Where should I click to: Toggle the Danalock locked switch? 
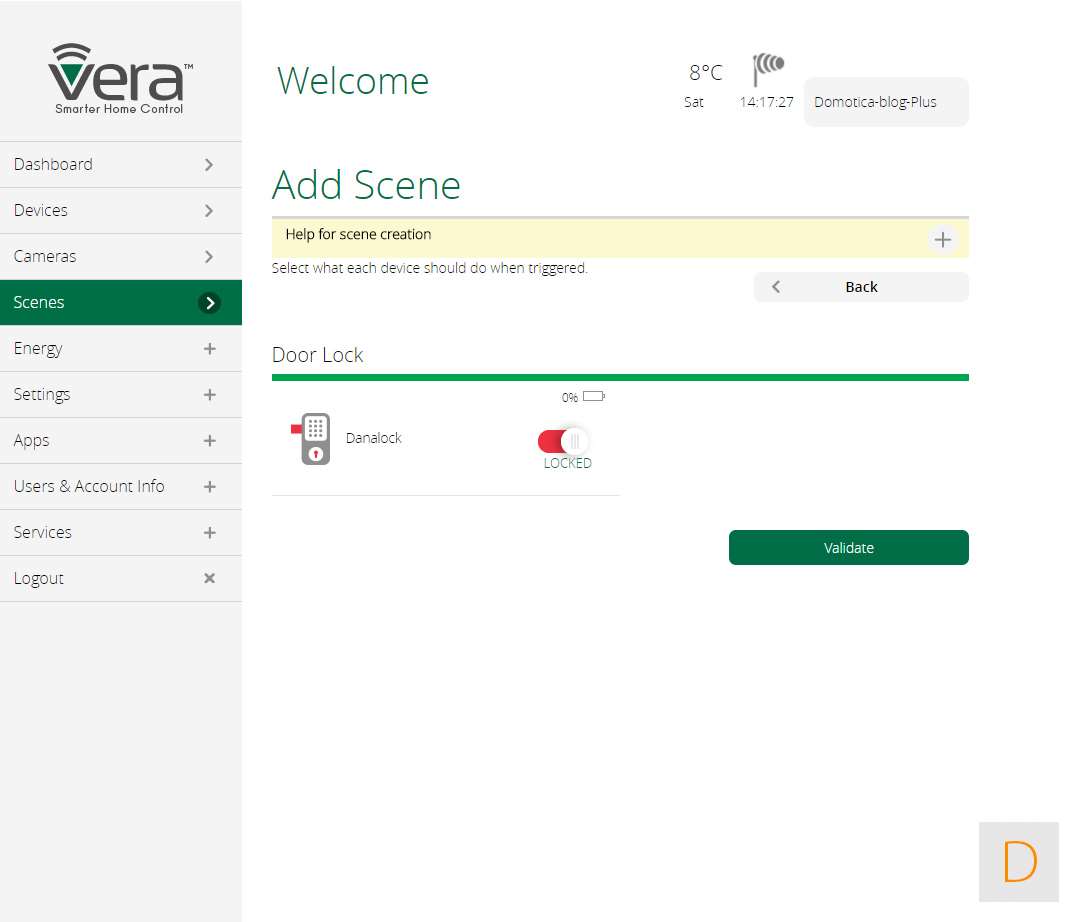(x=564, y=441)
